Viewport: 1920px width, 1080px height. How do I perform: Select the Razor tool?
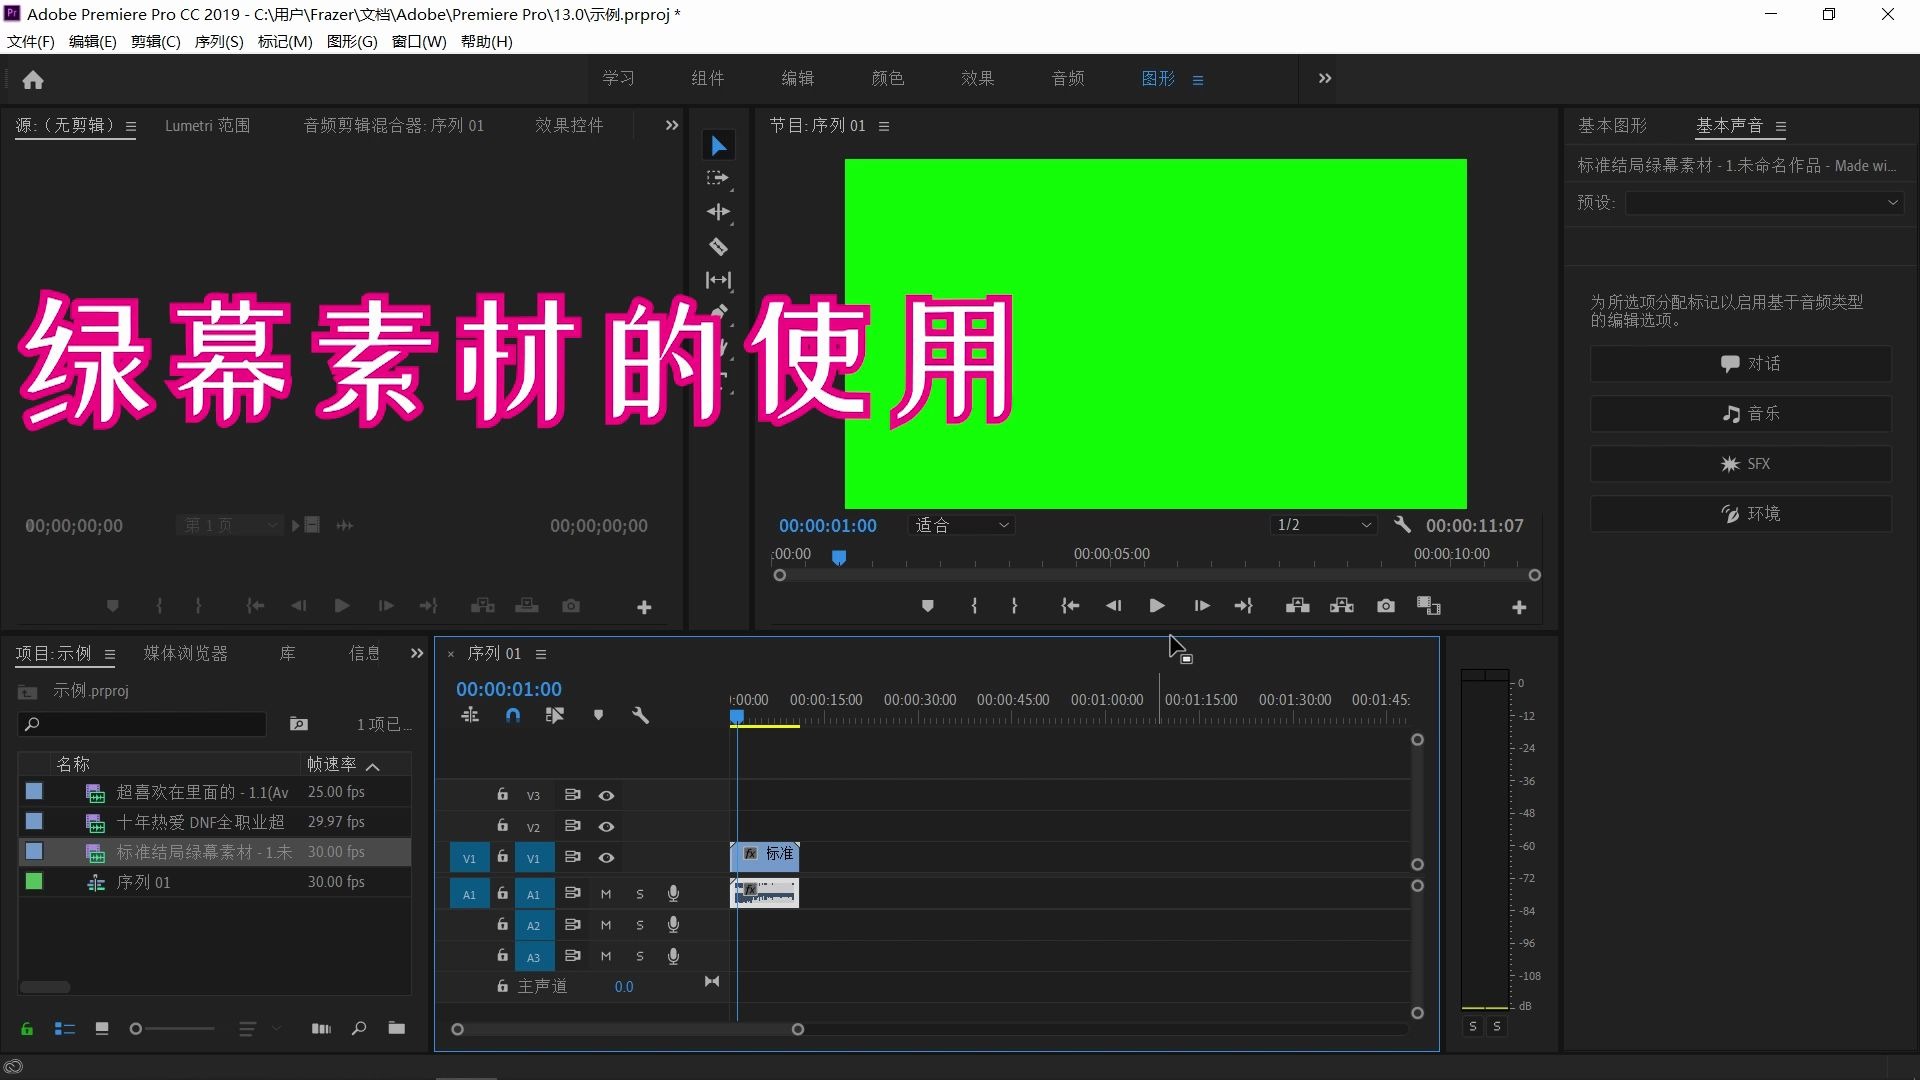click(718, 246)
